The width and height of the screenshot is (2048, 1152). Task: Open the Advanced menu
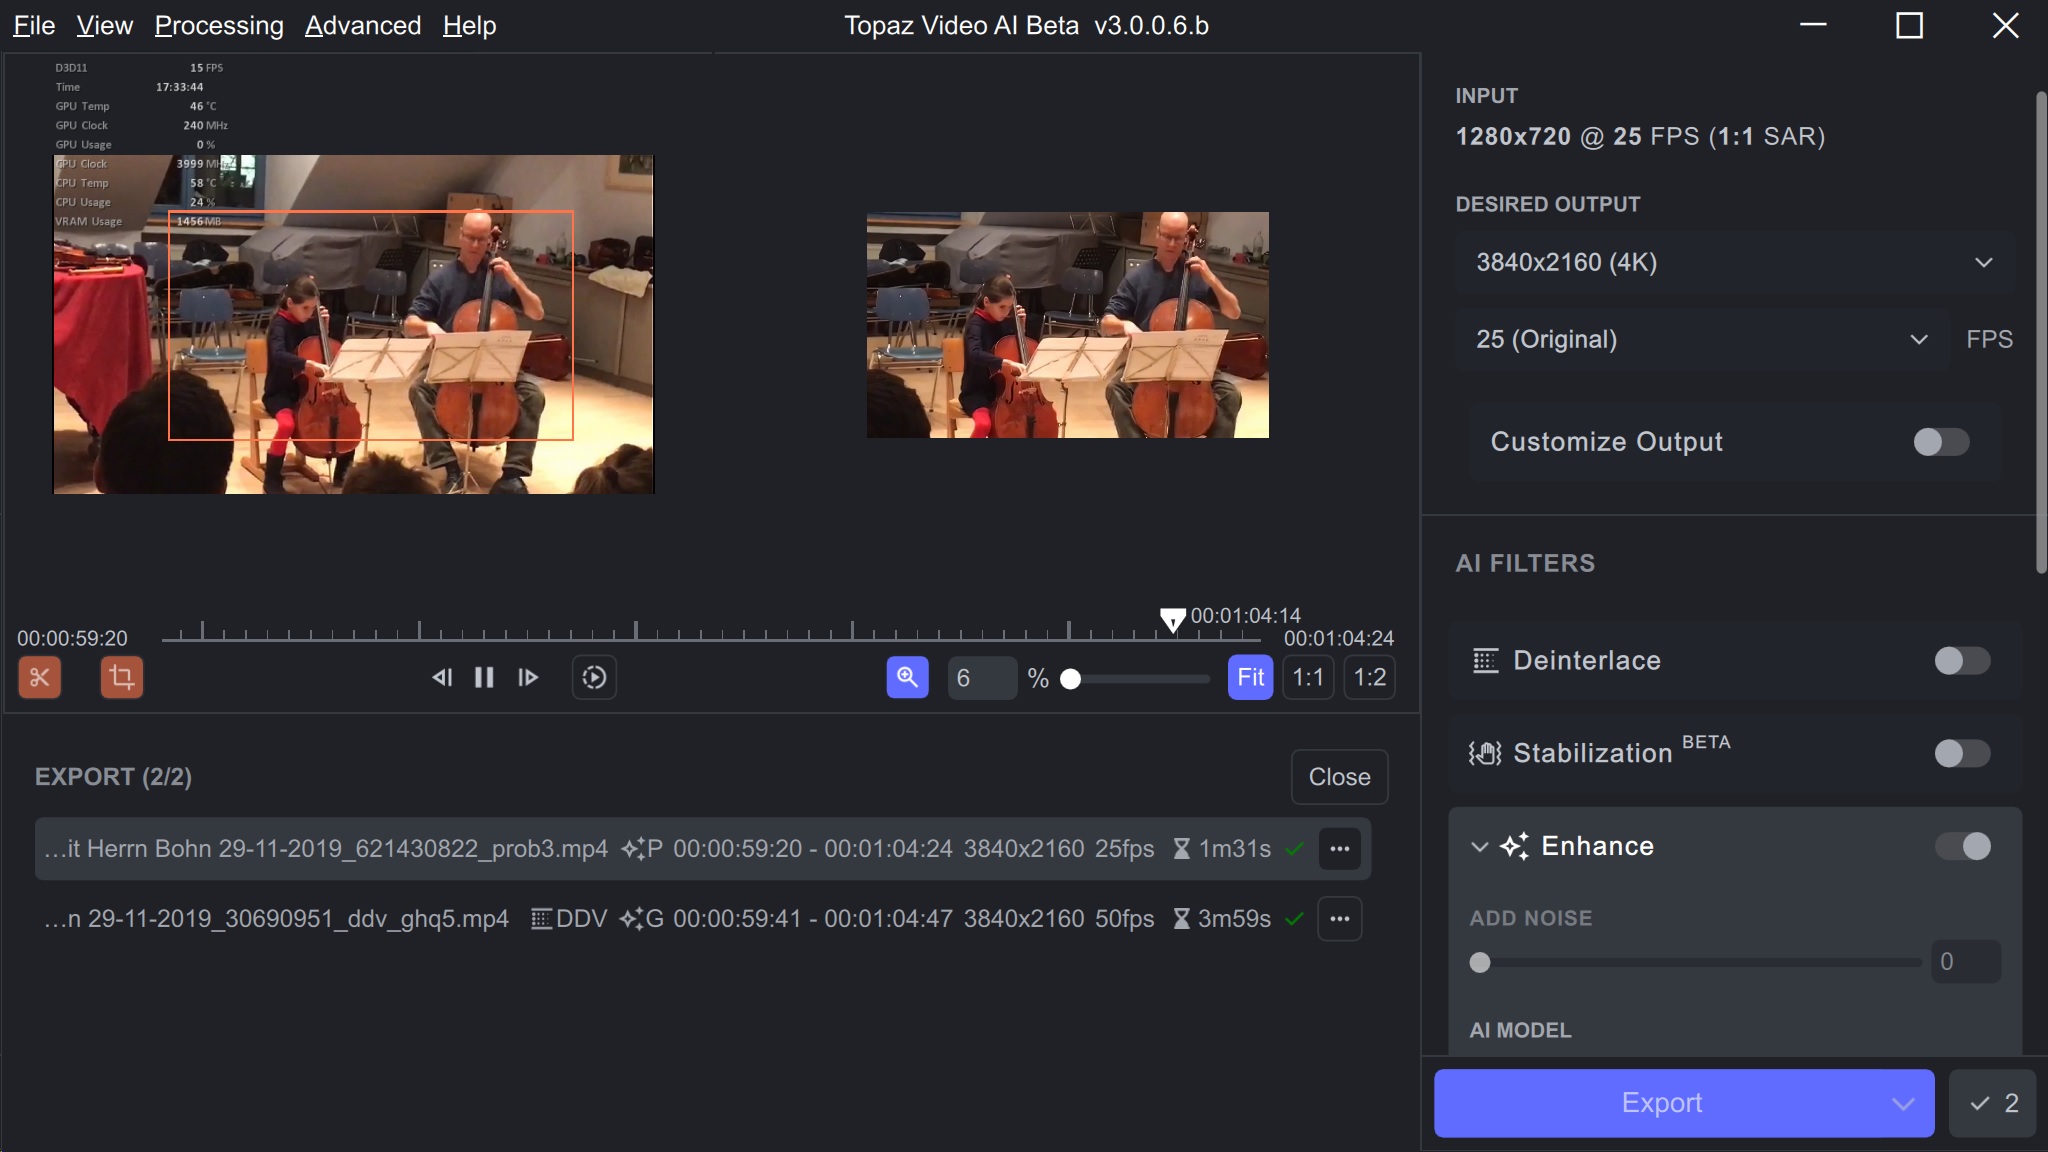tap(363, 25)
